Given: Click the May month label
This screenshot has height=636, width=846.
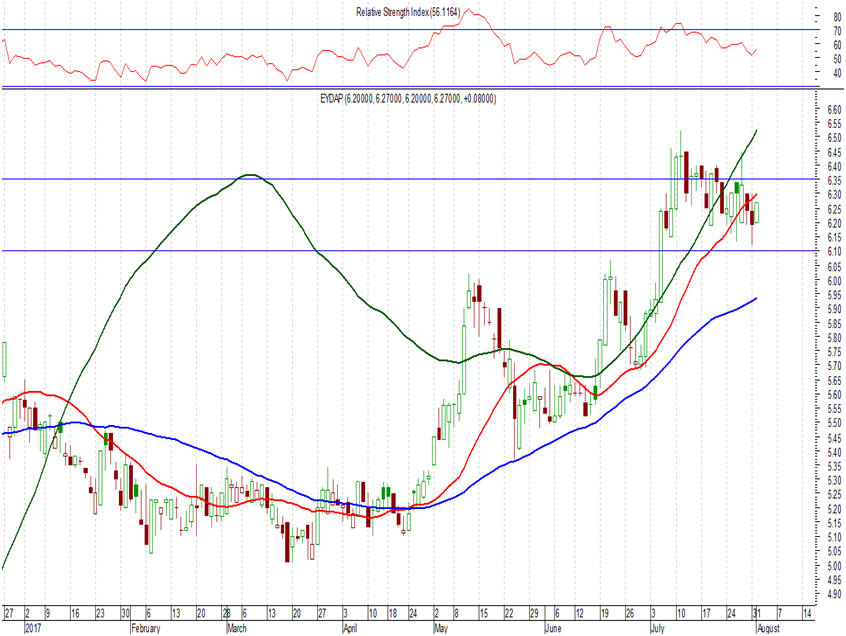Looking at the screenshot, I should [441, 628].
